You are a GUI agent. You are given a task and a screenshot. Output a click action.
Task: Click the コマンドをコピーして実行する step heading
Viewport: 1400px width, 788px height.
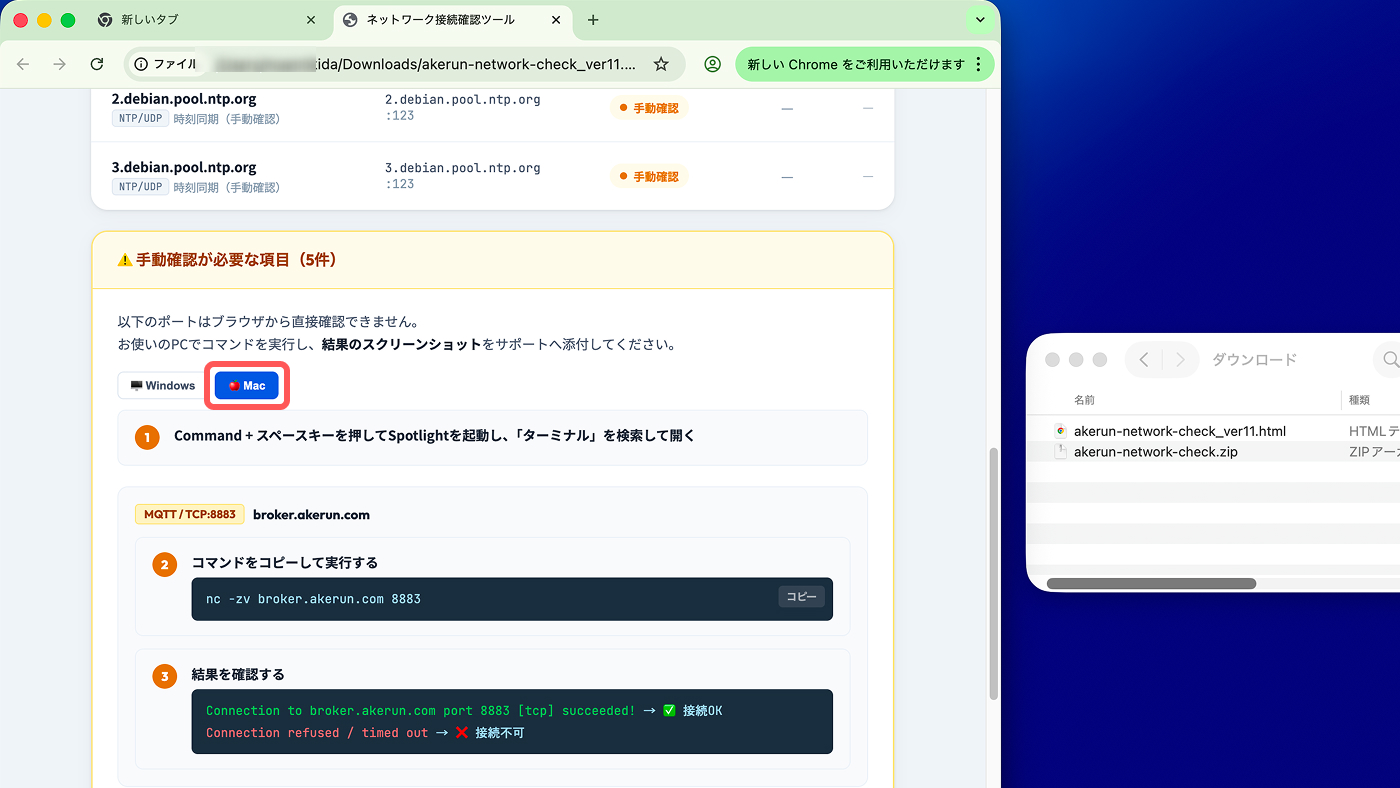pyautogui.click(x=285, y=563)
